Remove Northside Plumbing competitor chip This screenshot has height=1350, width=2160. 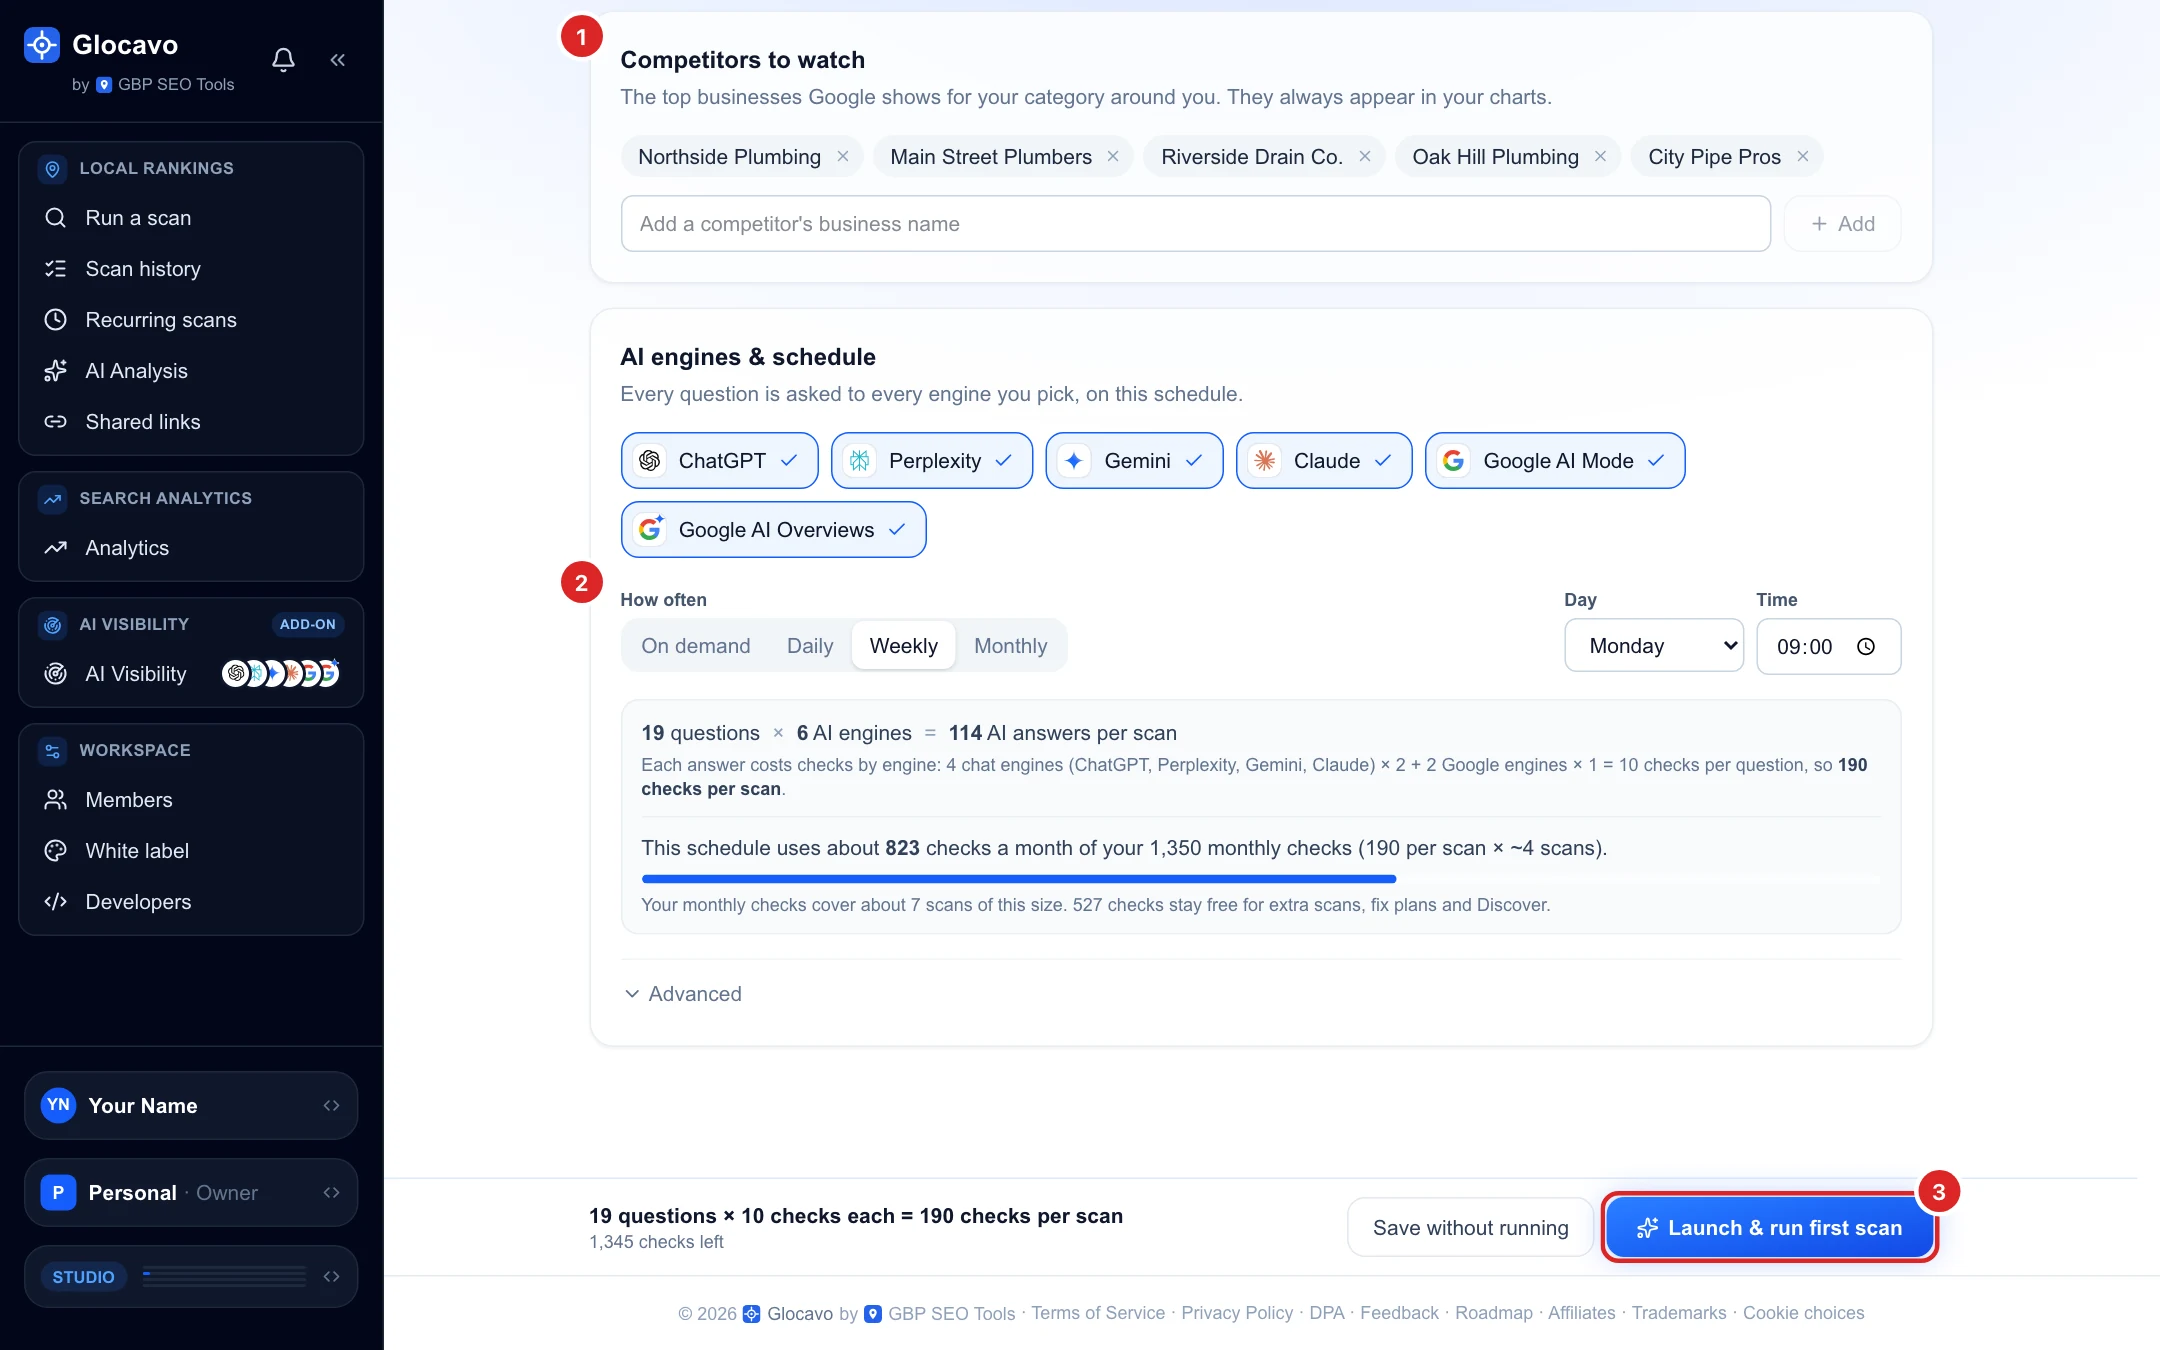tap(843, 157)
